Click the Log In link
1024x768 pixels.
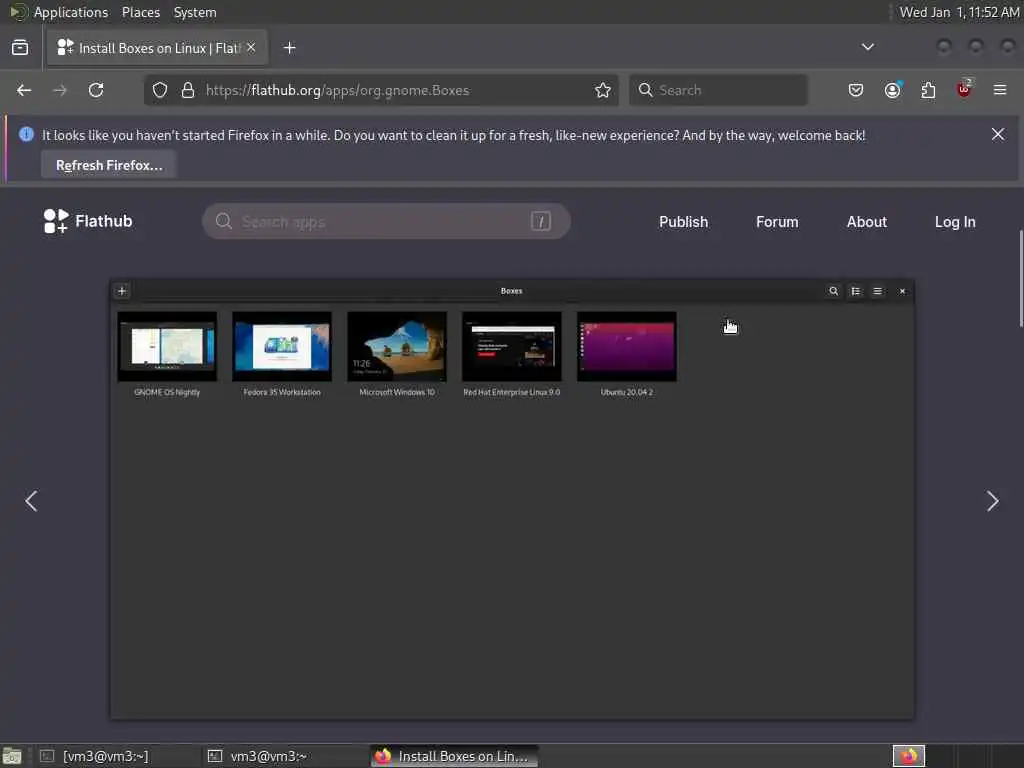pyautogui.click(x=955, y=222)
